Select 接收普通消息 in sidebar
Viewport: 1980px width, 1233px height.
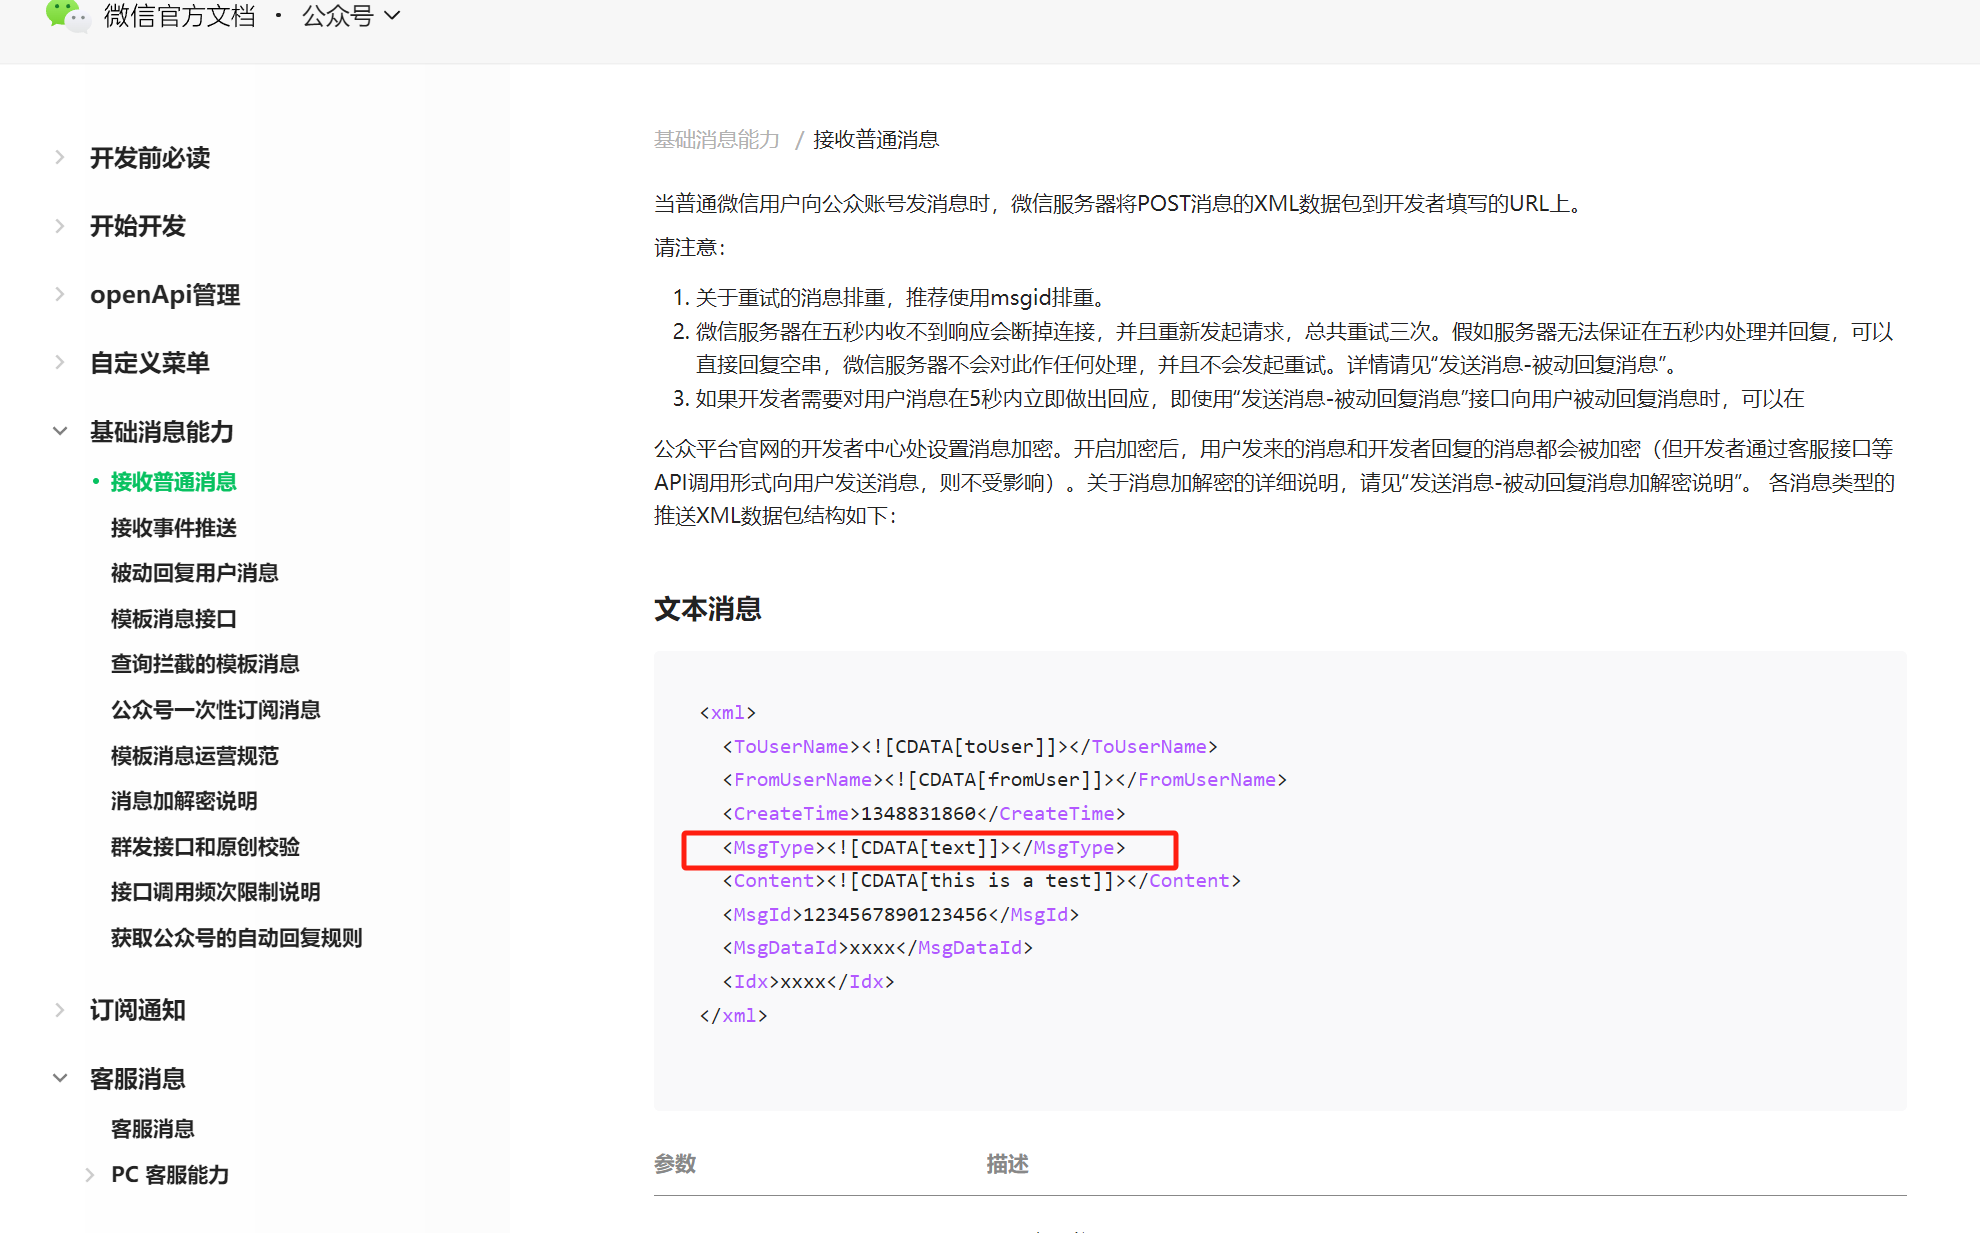(173, 482)
